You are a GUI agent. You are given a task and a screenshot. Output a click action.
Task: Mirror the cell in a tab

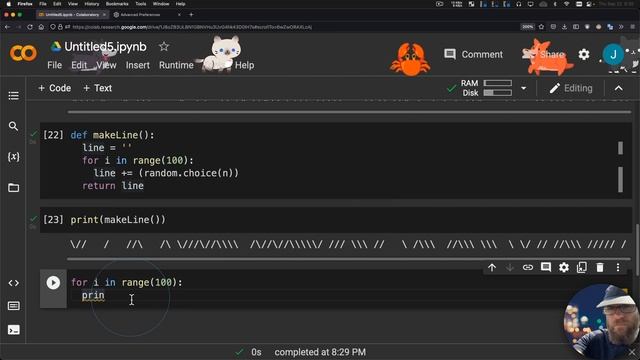click(582, 267)
